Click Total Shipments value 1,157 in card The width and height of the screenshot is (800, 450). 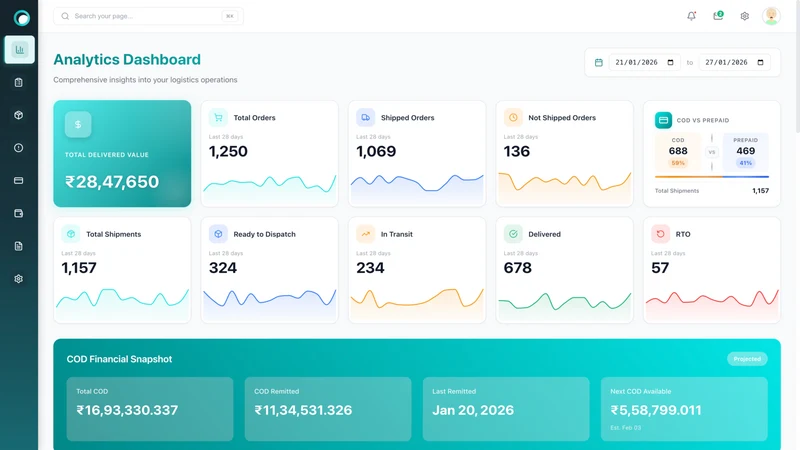pyautogui.click(x=79, y=268)
